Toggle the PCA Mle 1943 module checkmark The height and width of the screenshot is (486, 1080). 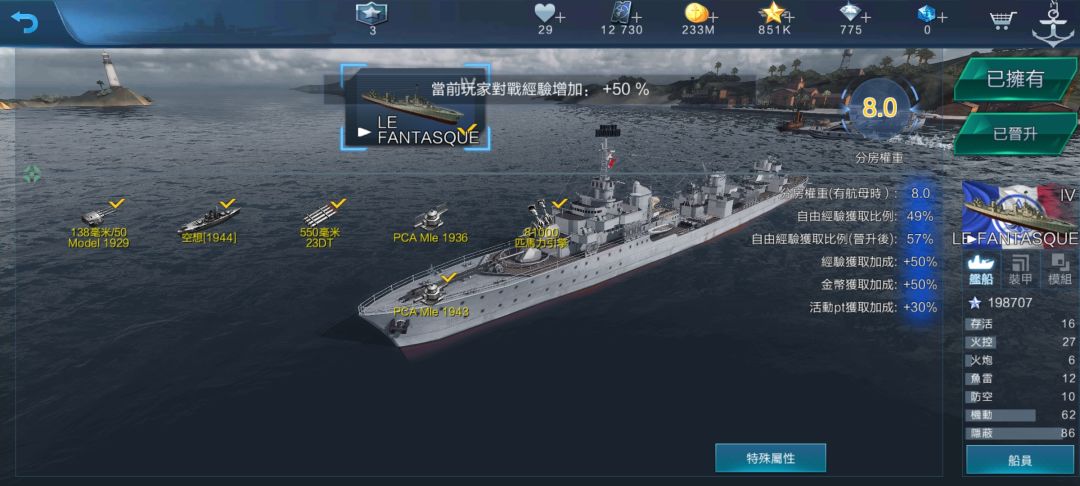coord(449,277)
